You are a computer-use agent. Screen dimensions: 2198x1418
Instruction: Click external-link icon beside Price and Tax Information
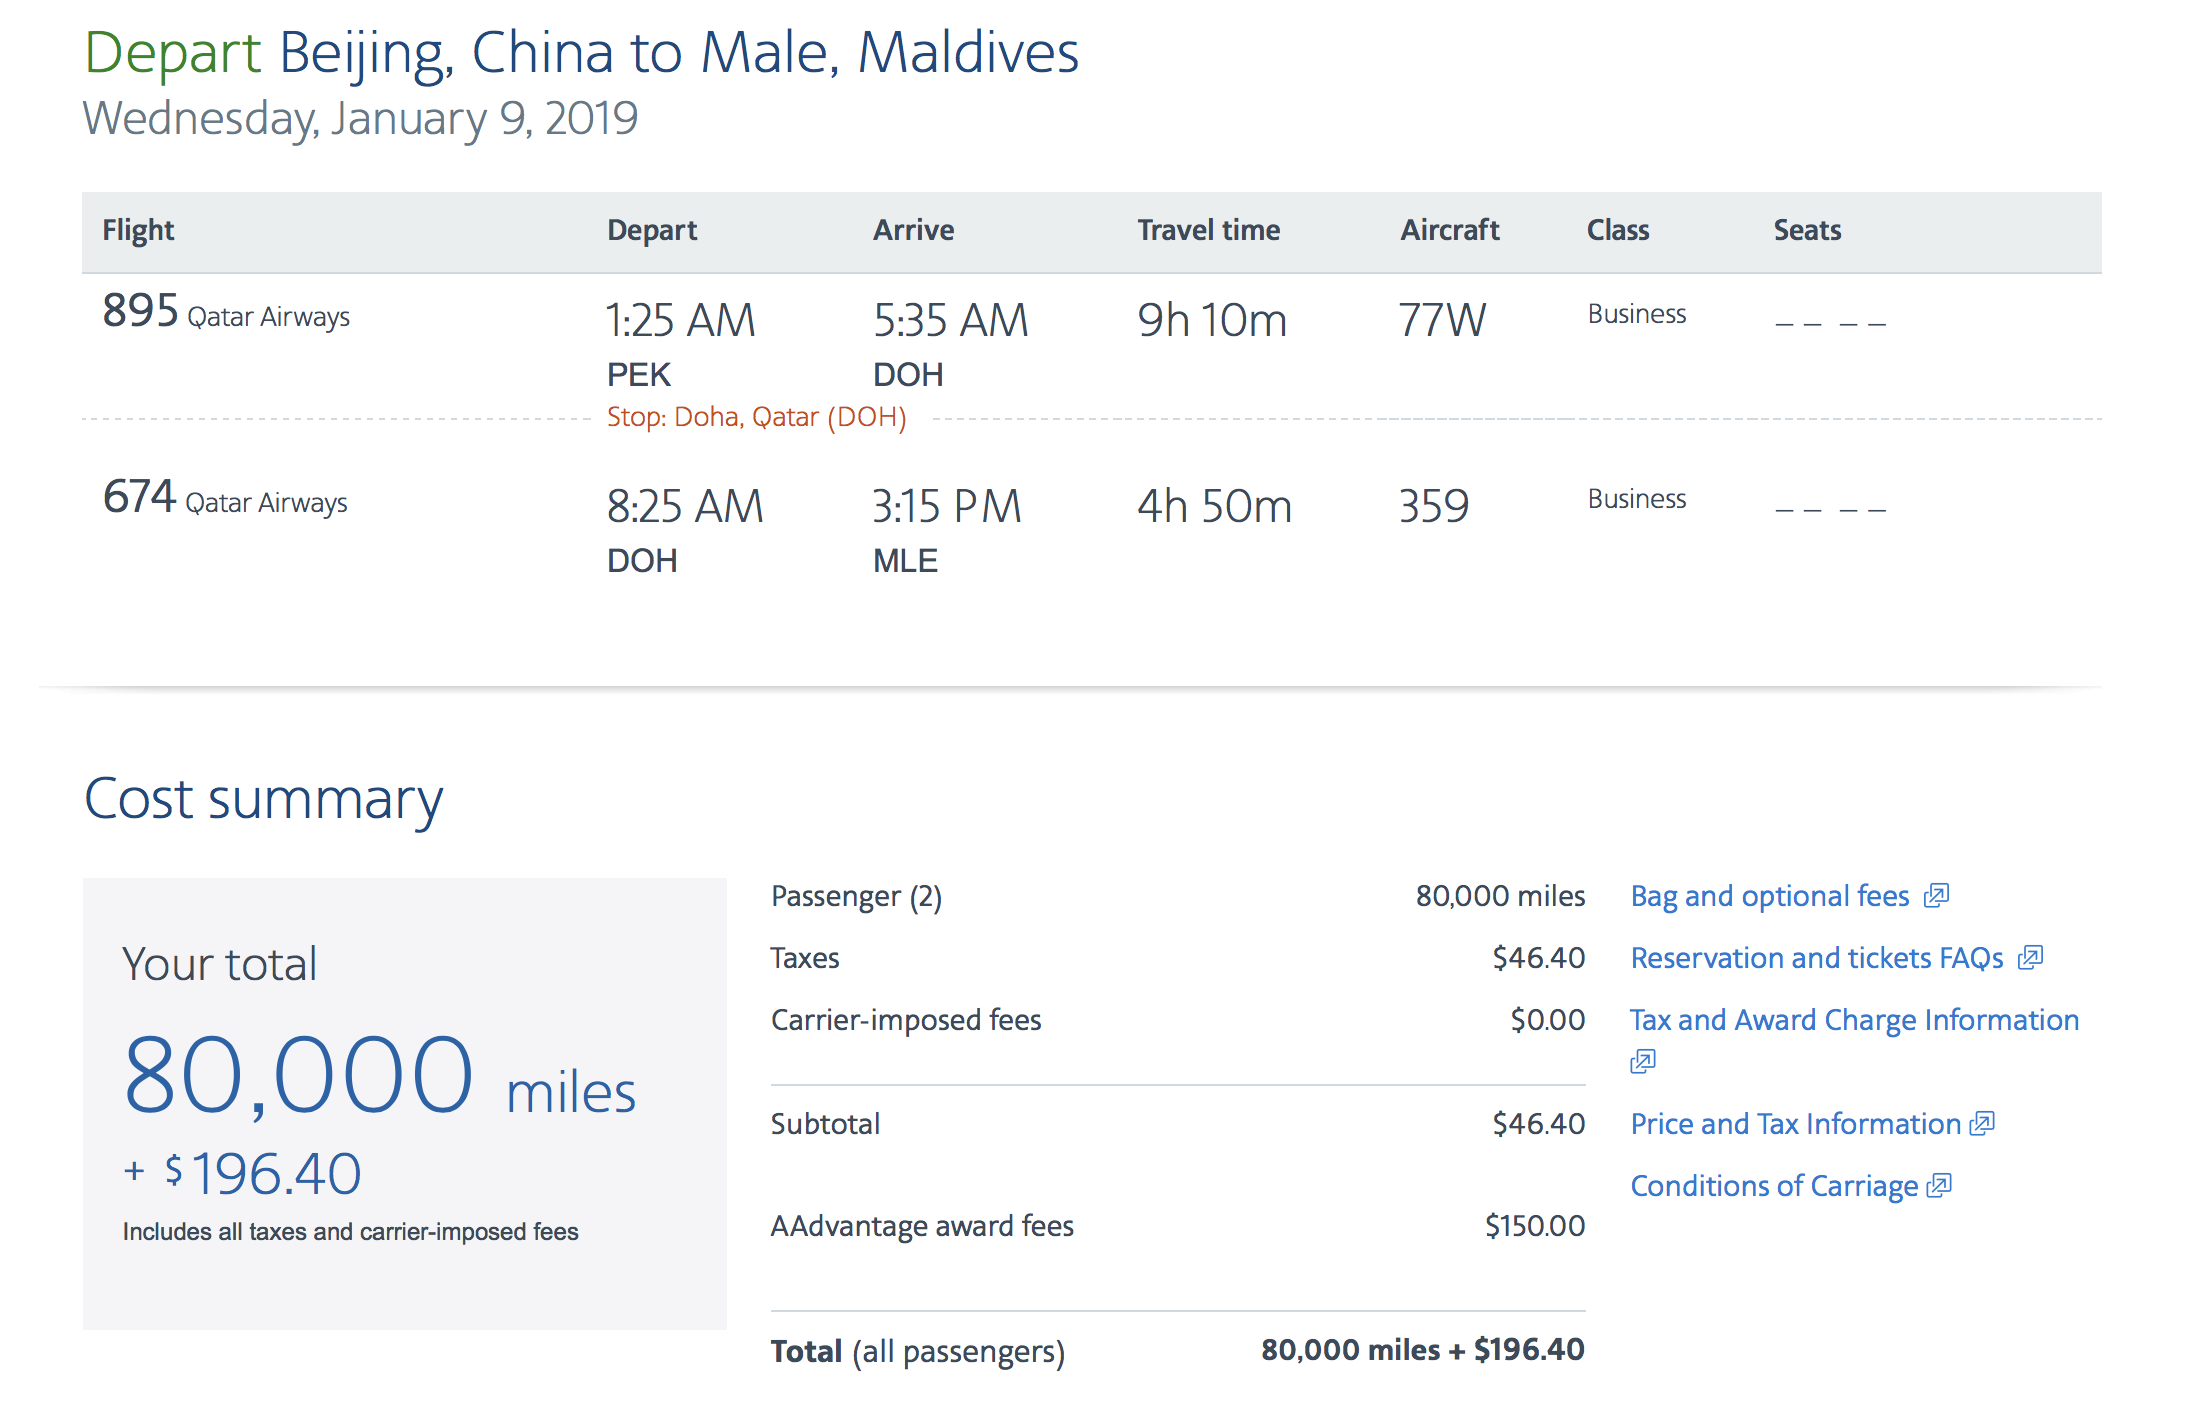1982,1124
